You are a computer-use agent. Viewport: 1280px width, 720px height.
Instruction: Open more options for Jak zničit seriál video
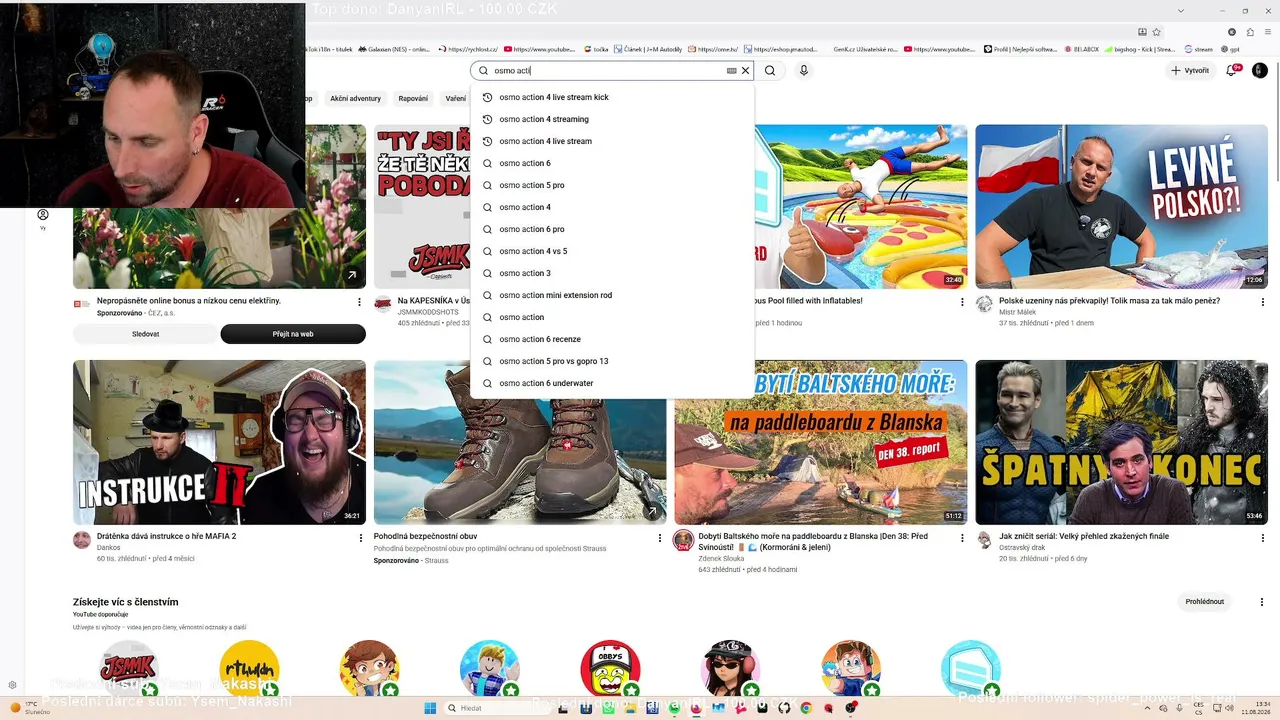(x=1261, y=538)
